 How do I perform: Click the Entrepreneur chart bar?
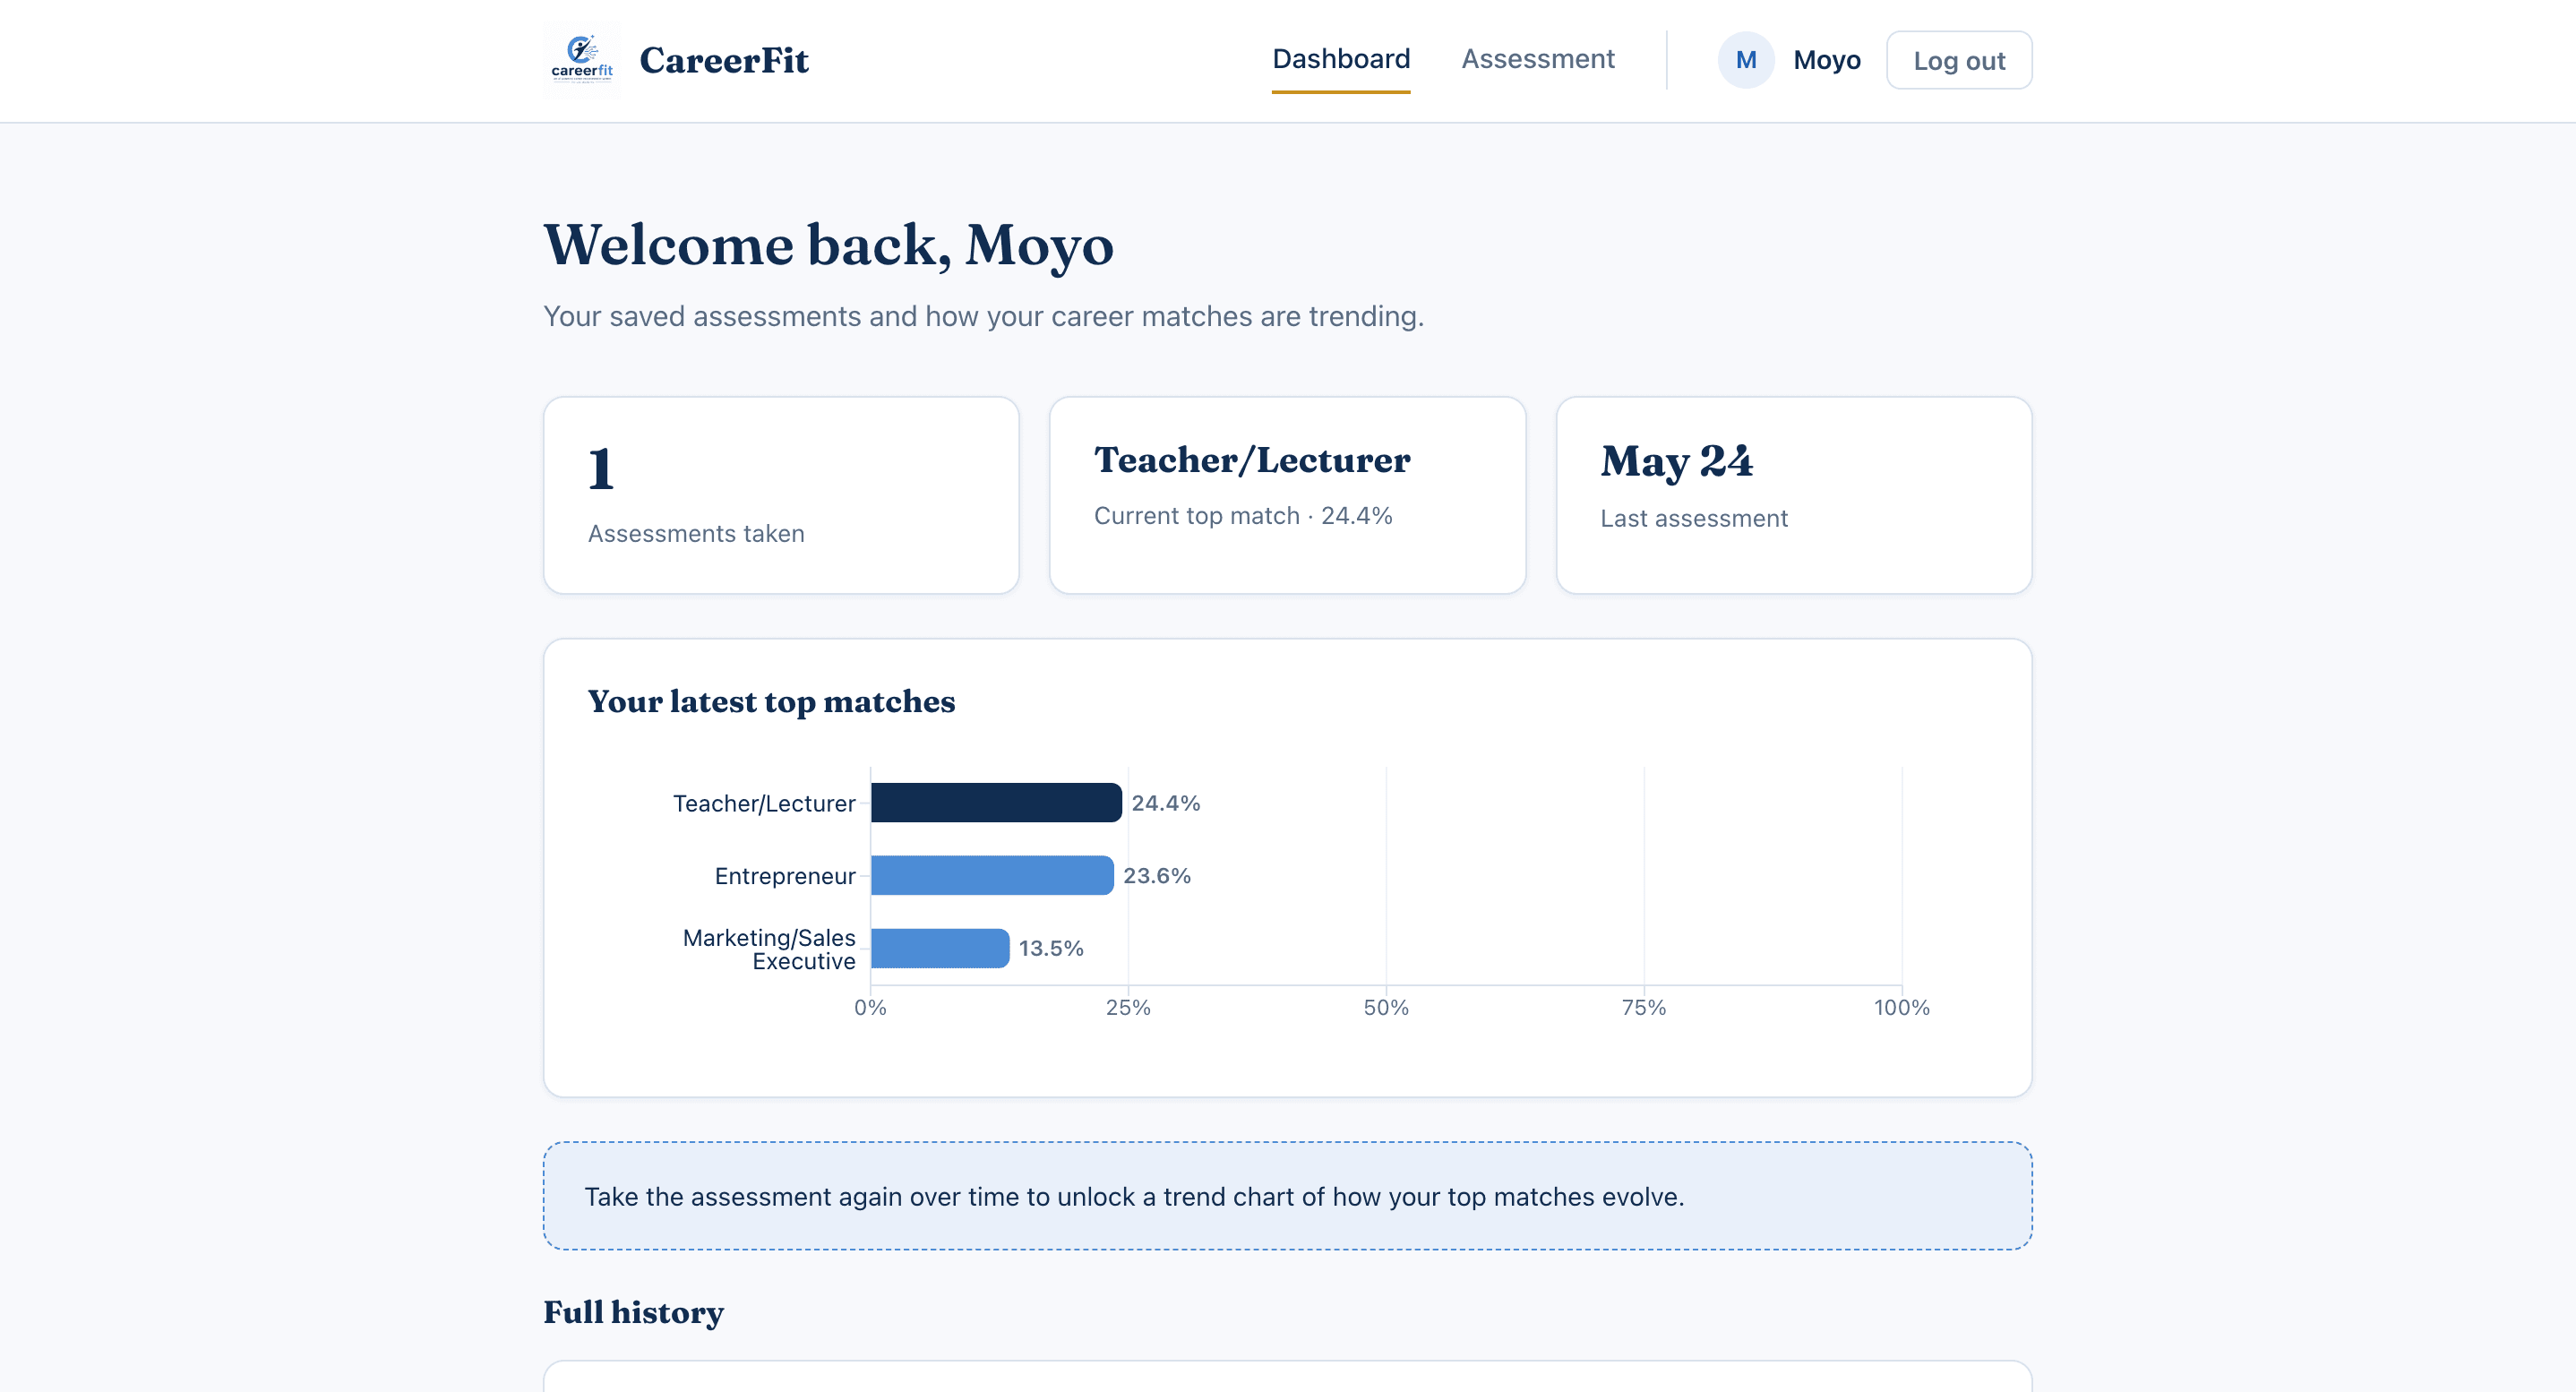pos(992,876)
